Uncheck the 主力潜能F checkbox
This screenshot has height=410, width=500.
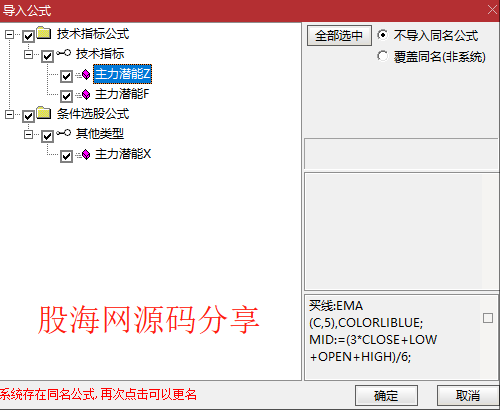[x=66, y=96]
